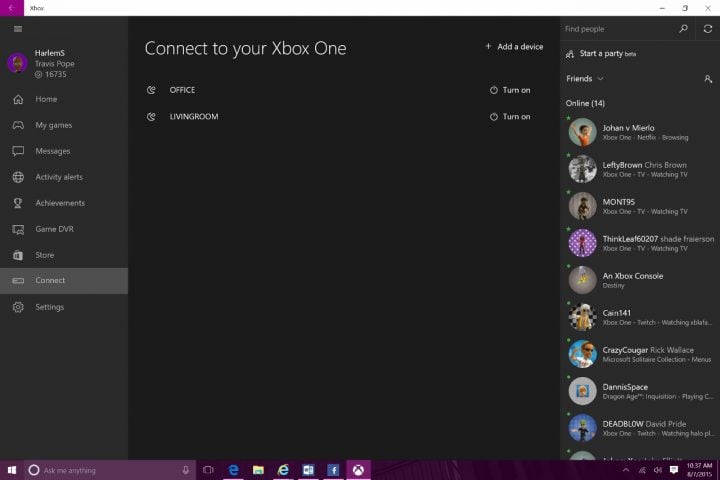Click the Settings gear icon

click(x=18, y=307)
